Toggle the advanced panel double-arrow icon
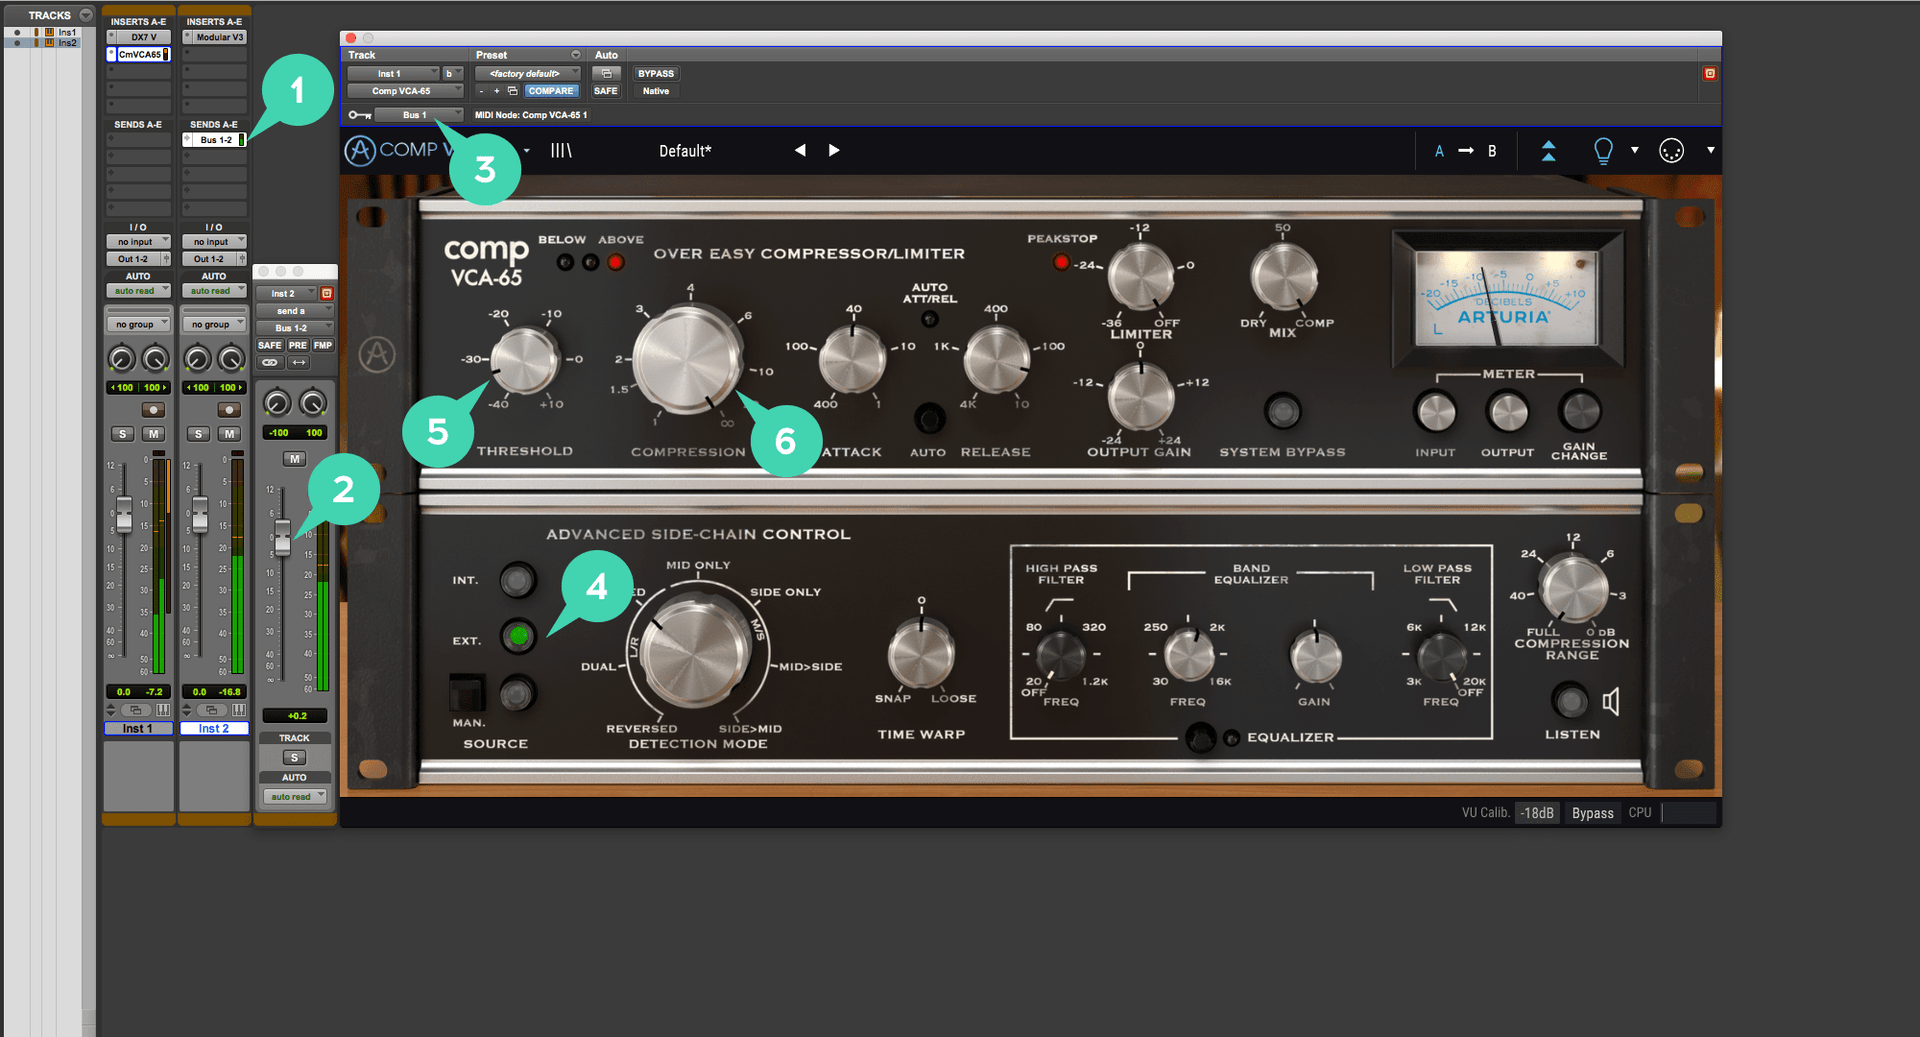The height and width of the screenshot is (1037, 1920). point(1548,151)
